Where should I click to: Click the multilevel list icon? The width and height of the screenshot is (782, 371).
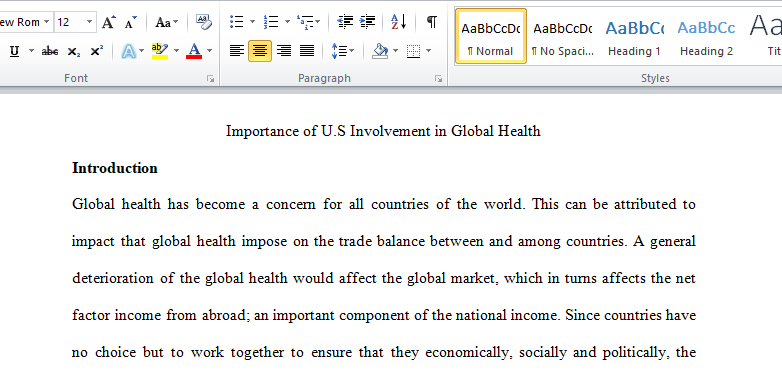(304, 22)
